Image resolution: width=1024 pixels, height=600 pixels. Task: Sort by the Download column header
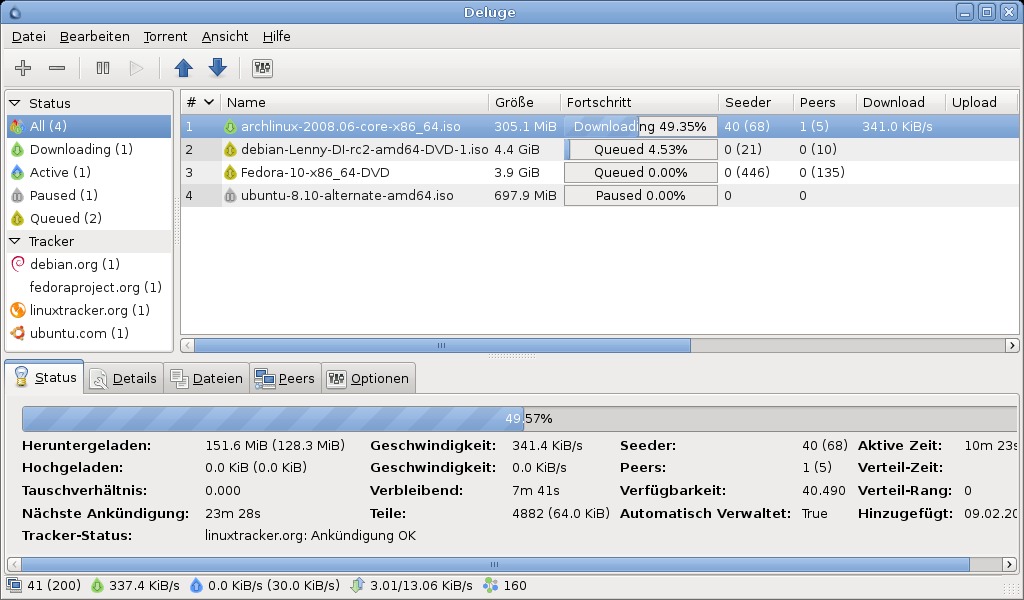coord(901,102)
